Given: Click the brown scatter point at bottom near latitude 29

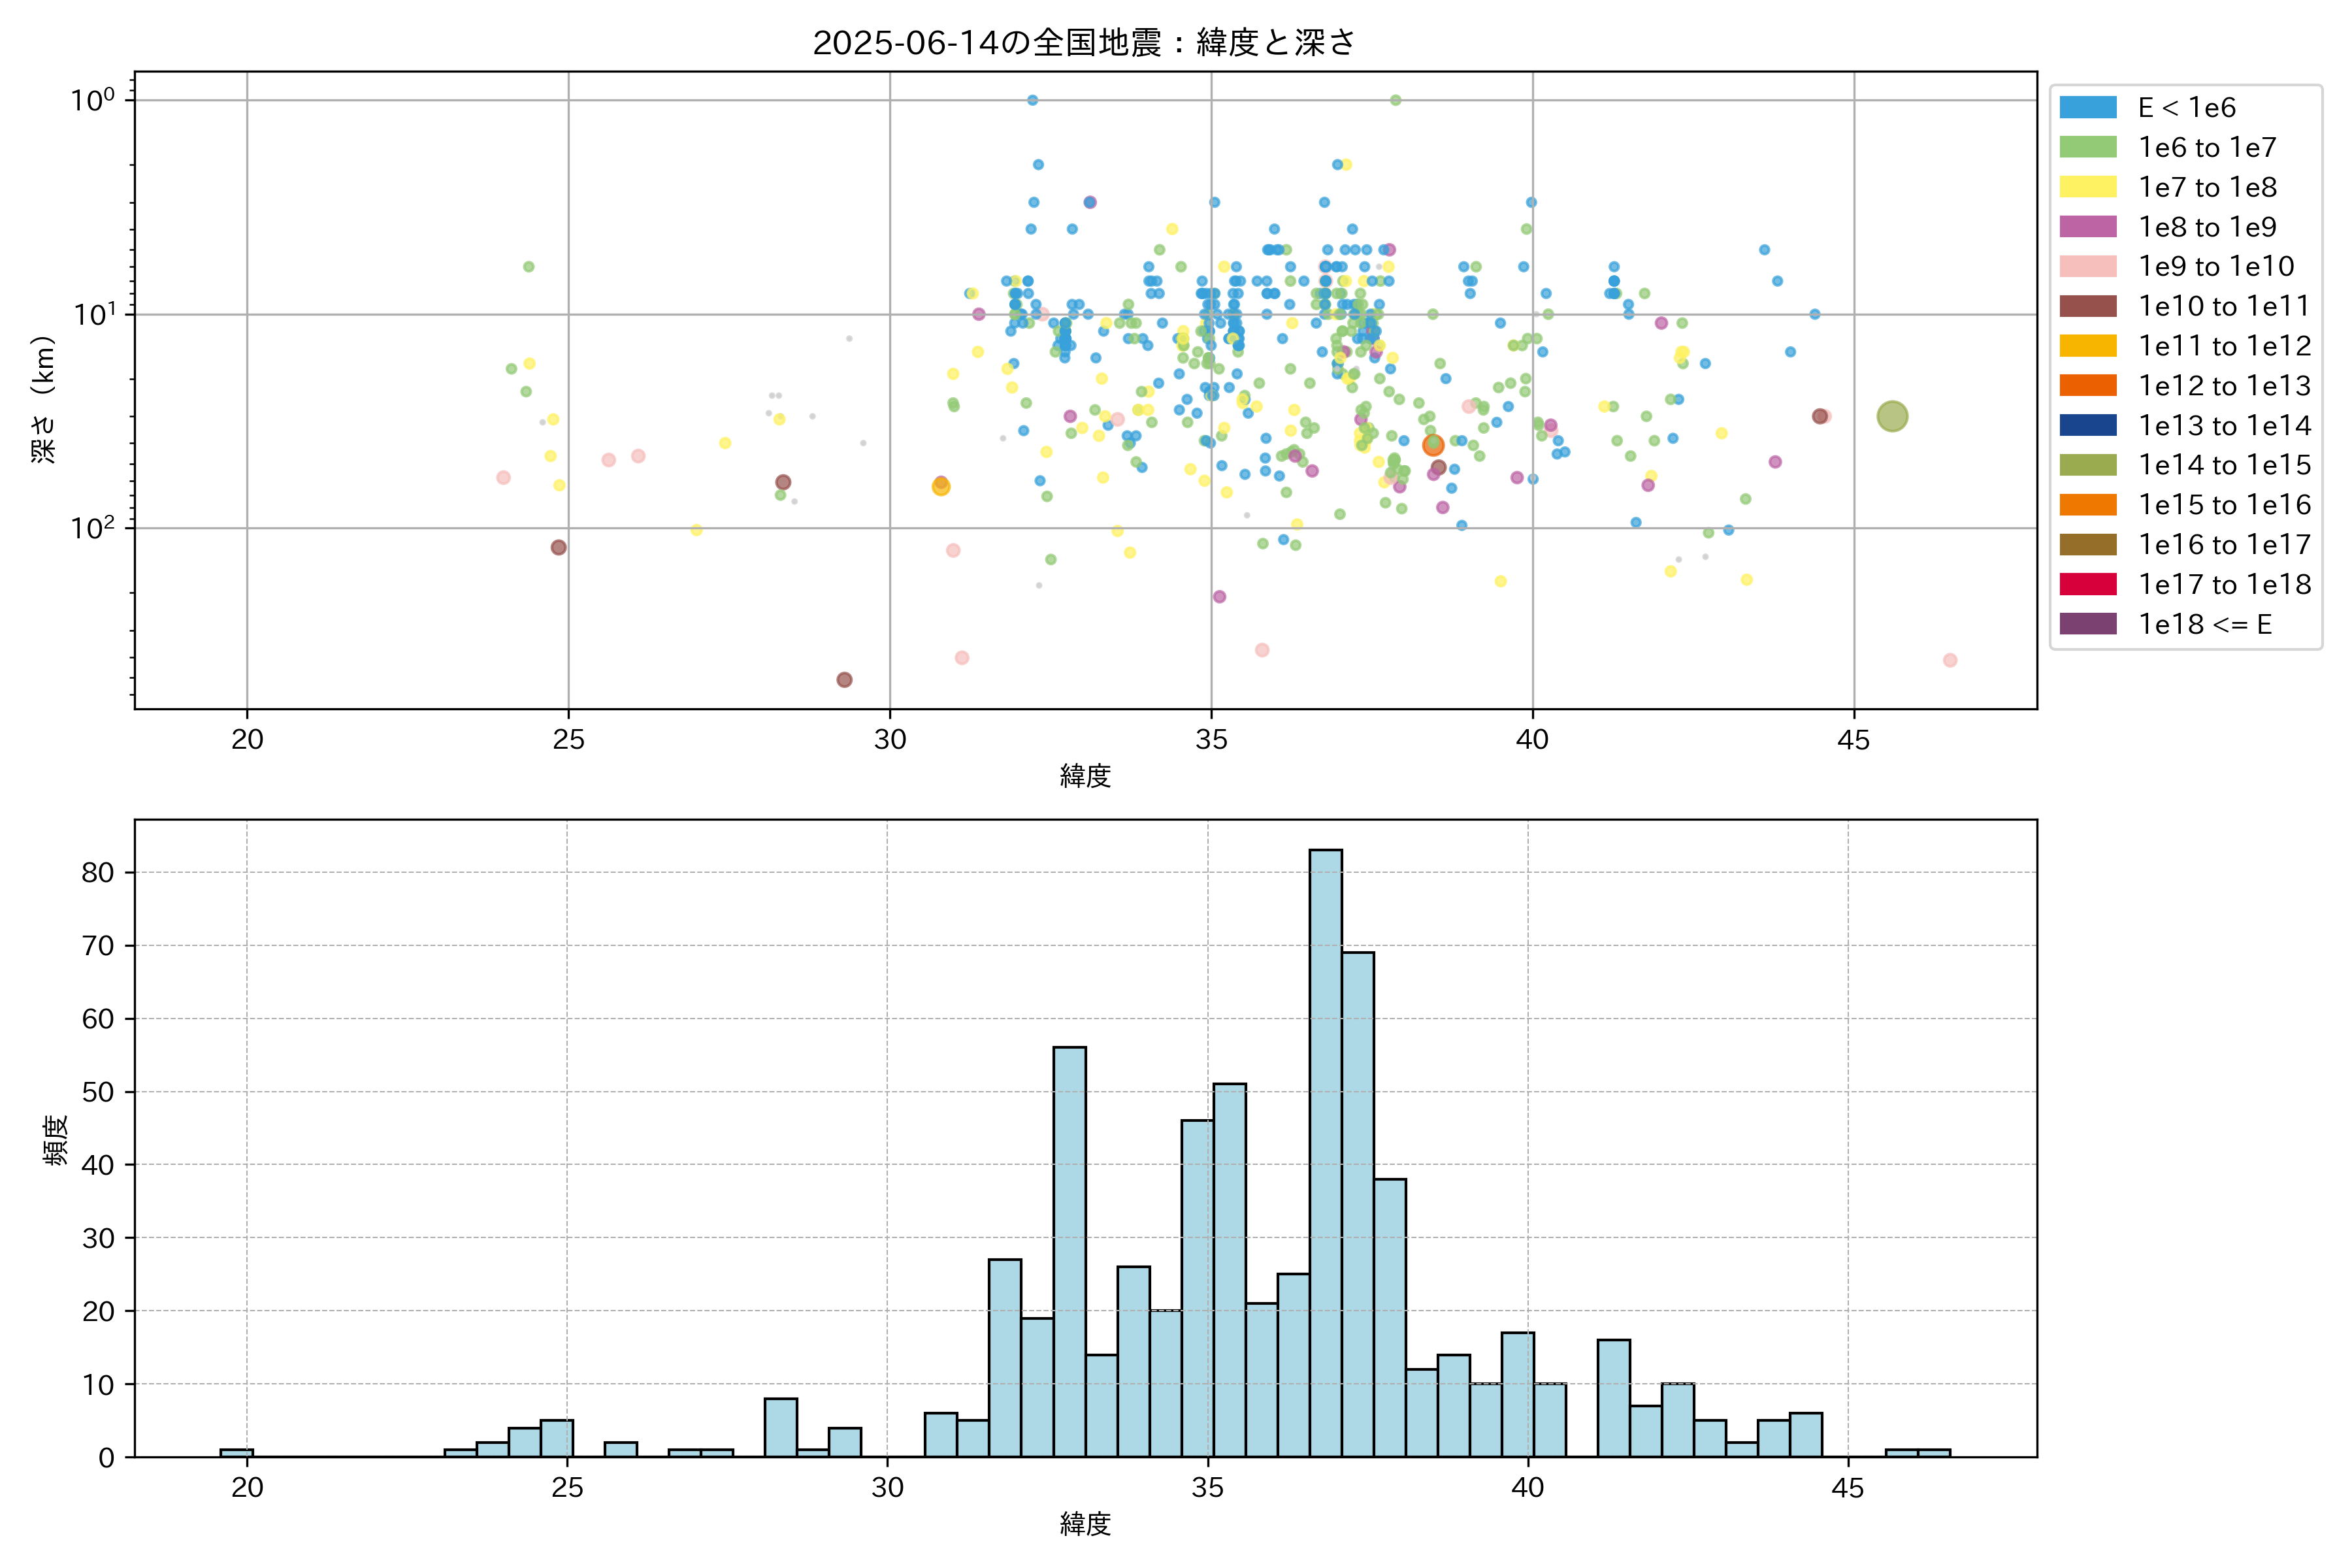Looking at the screenshot, I should point(844,680).
